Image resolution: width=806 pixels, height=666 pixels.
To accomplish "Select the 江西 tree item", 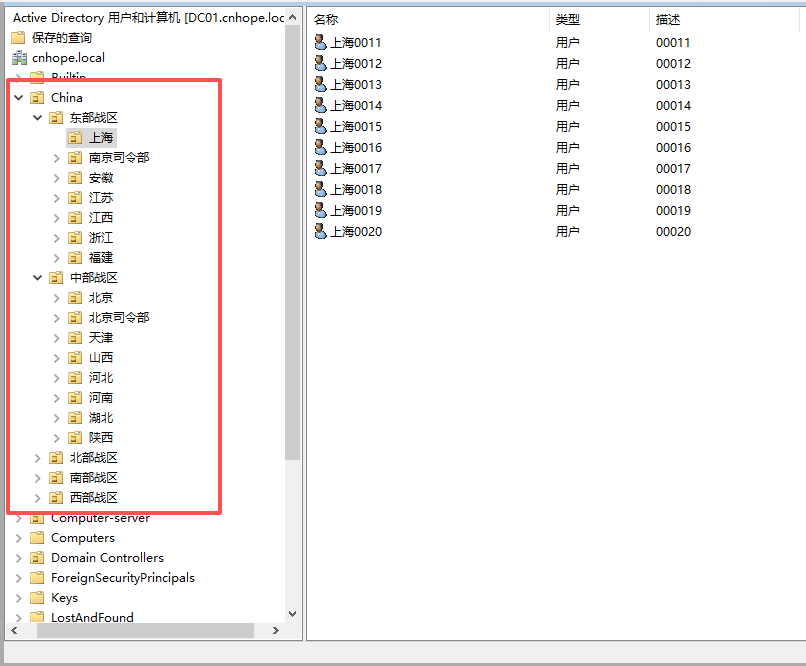I will point(101,218).
